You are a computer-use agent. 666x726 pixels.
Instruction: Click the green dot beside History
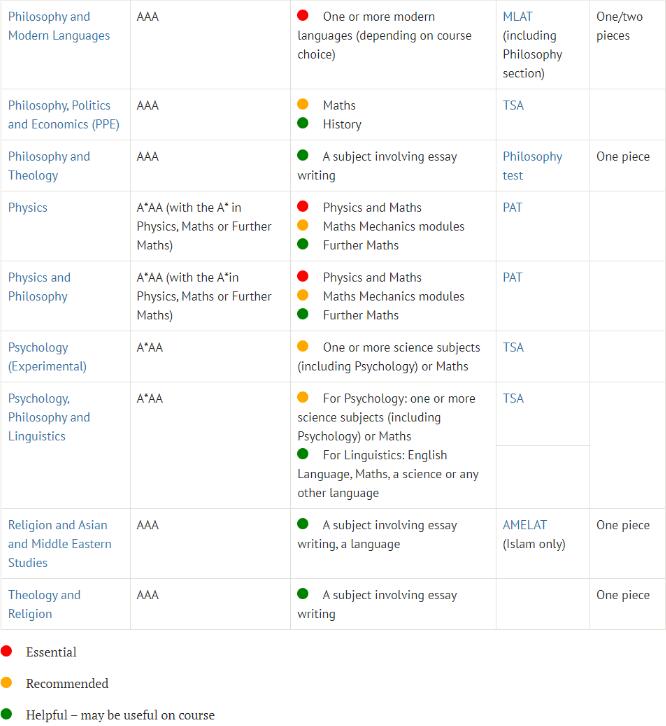tap(303, 124)
